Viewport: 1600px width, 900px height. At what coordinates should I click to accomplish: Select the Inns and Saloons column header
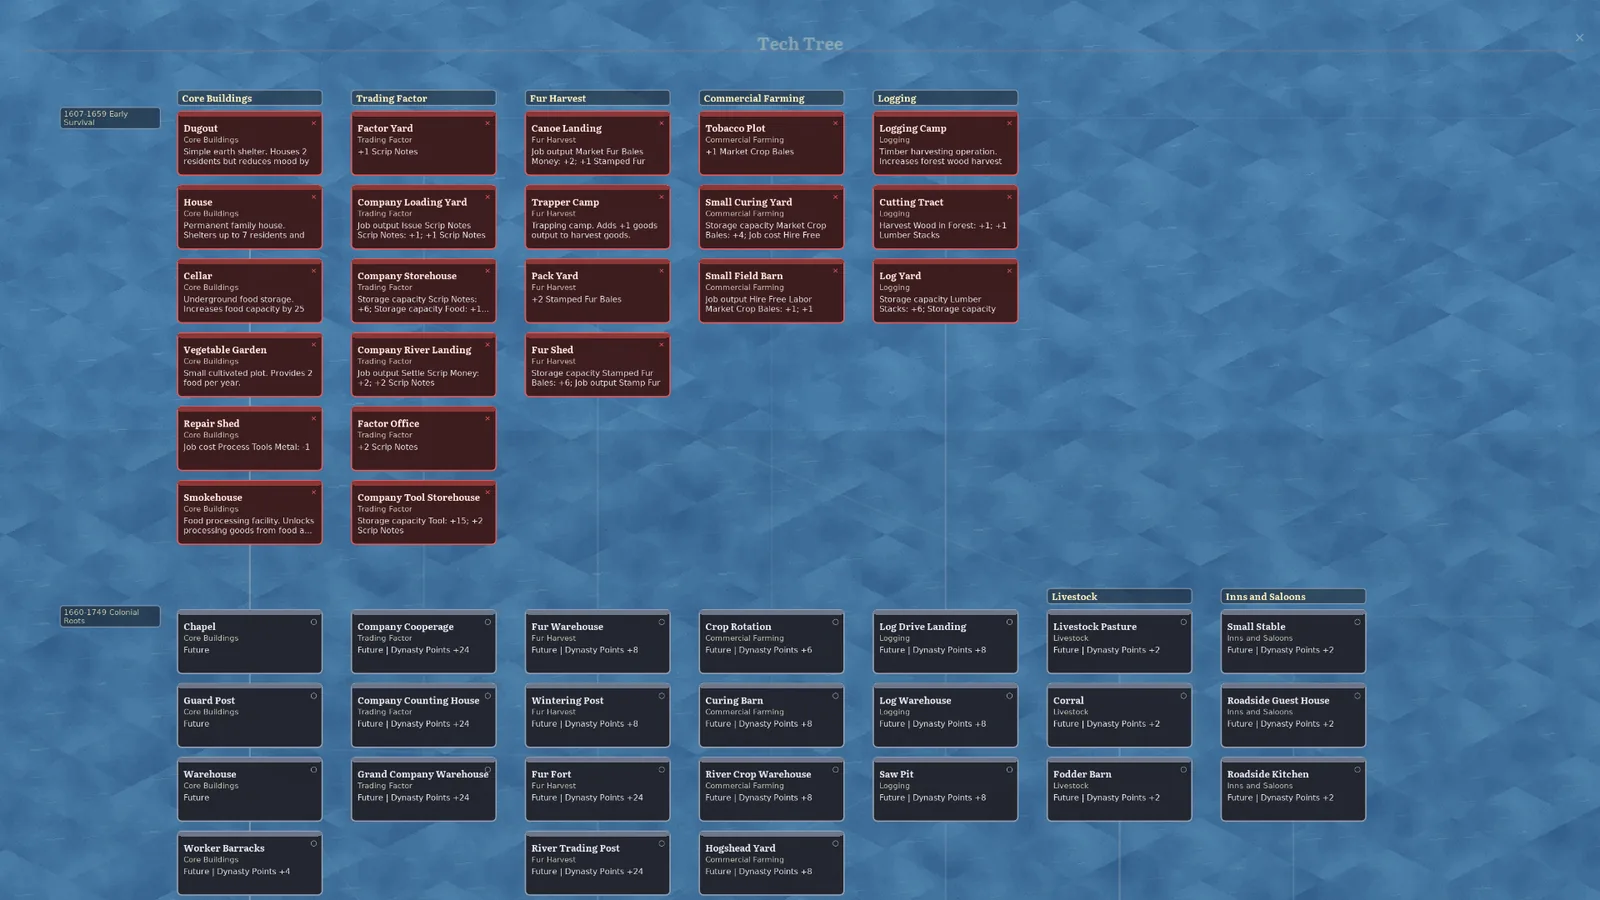pyautogui.click(x=1294, y=596)
